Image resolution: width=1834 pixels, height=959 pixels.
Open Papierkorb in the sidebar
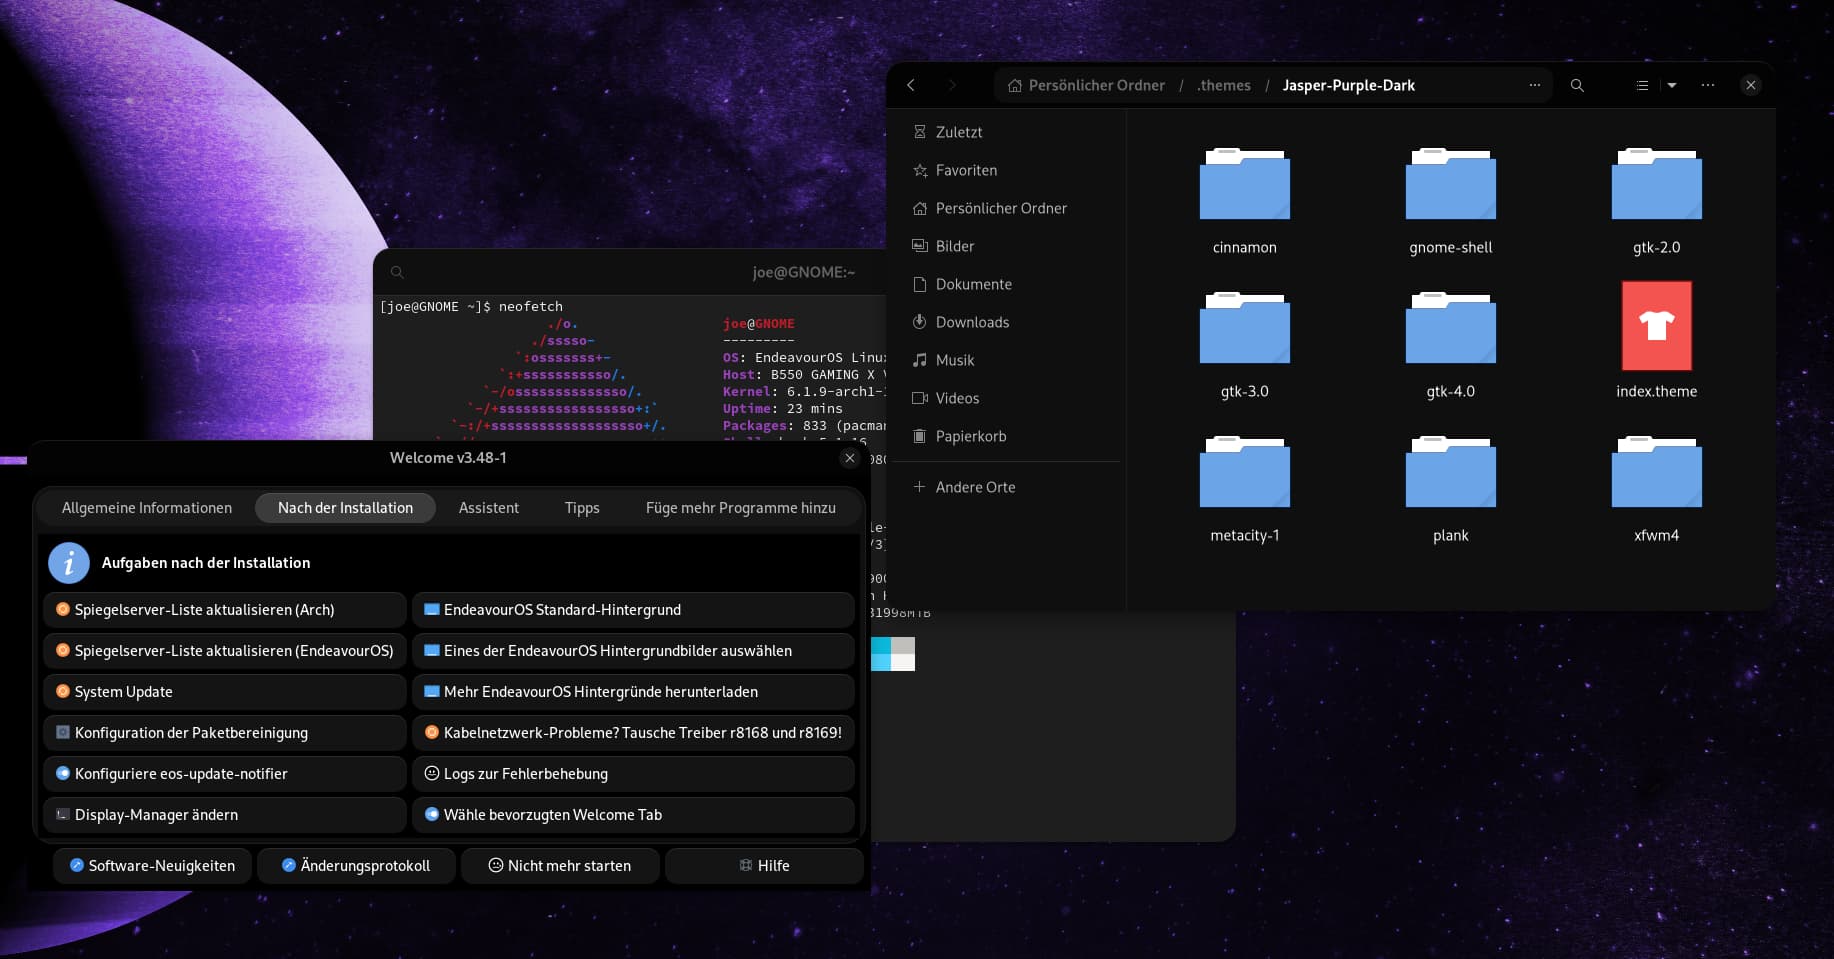[x=1006, y=436]
